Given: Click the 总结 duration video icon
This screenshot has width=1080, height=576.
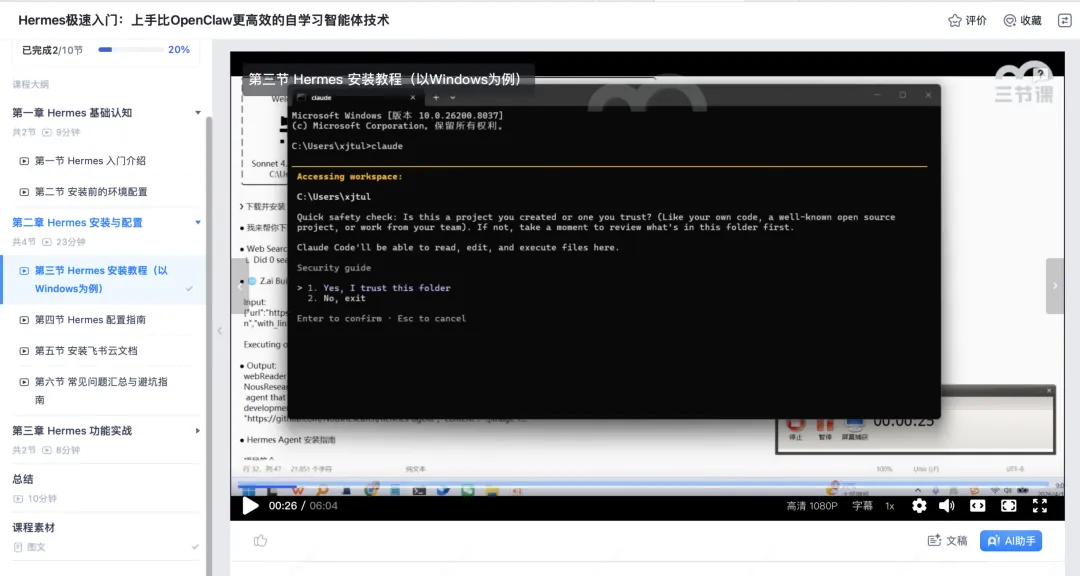Looking at the screenshot, I should tap(18, 499).
